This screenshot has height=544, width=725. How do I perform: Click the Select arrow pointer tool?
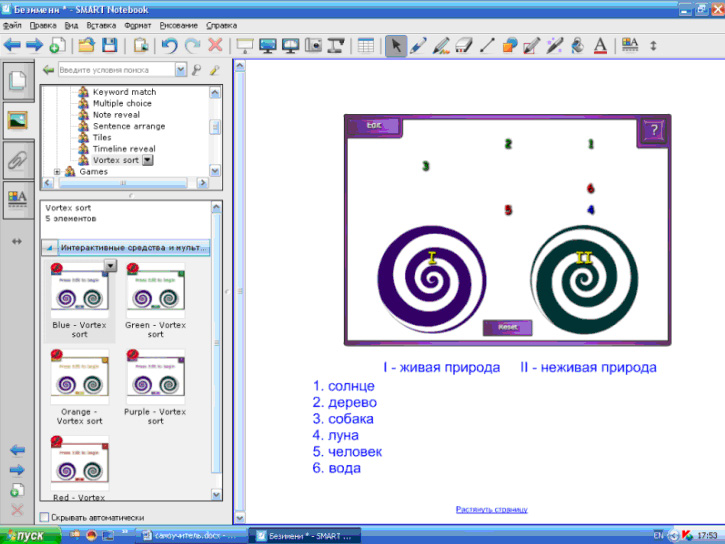point(395,45)
